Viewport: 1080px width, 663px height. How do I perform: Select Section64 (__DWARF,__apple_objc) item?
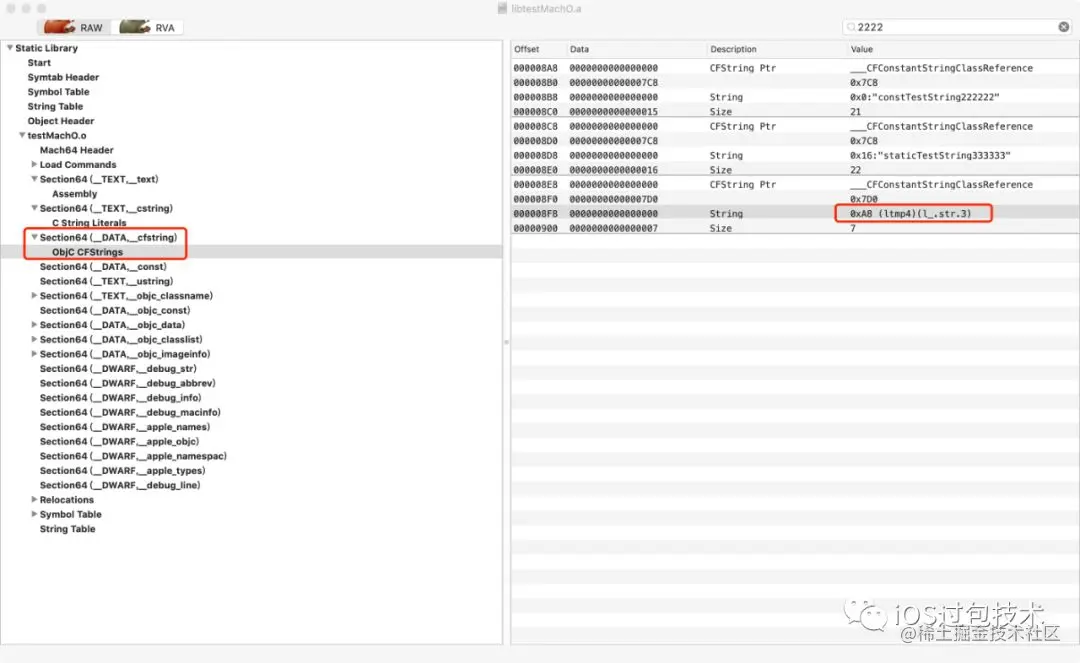(x=119, y=441)
